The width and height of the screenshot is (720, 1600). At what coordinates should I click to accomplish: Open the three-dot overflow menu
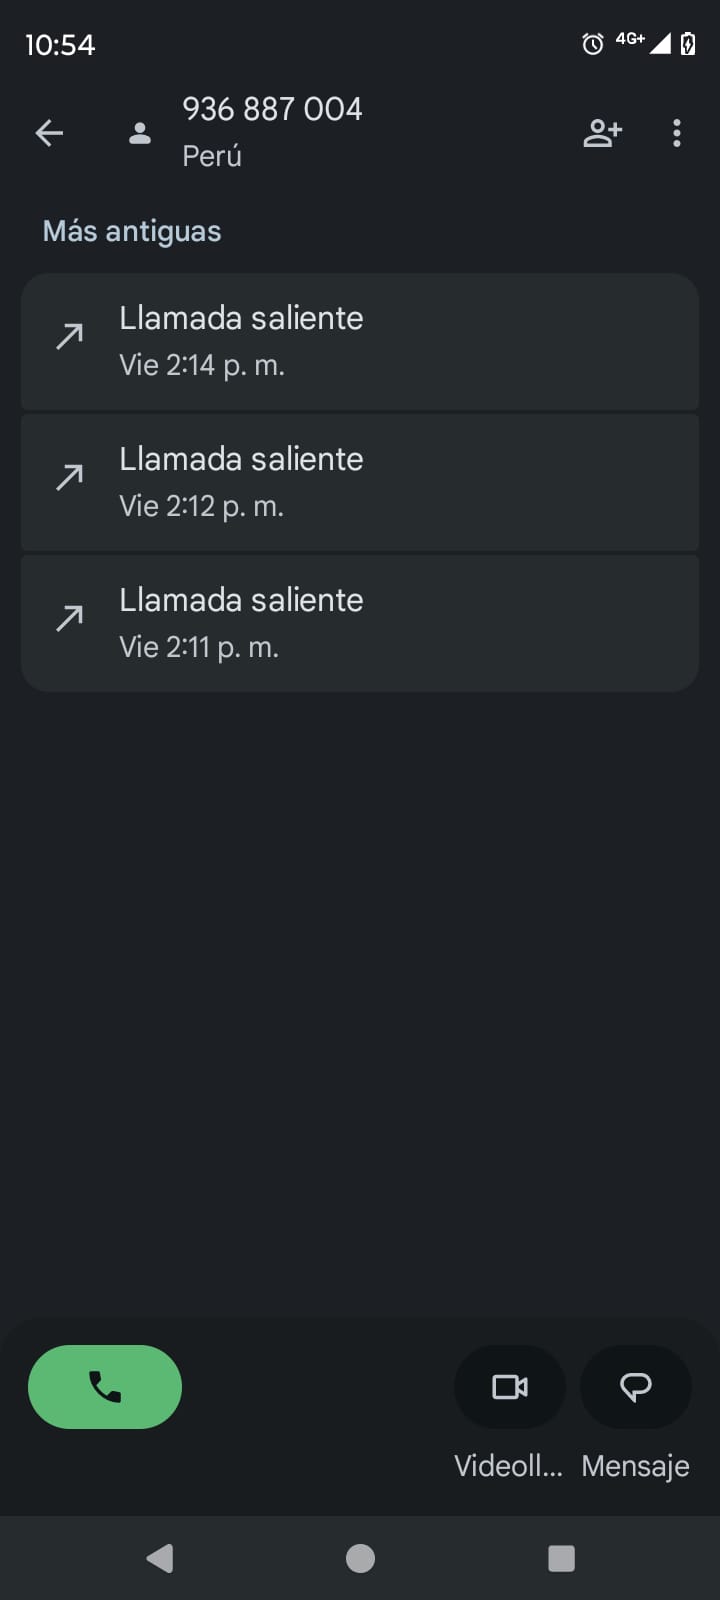[x=677, y=133]
